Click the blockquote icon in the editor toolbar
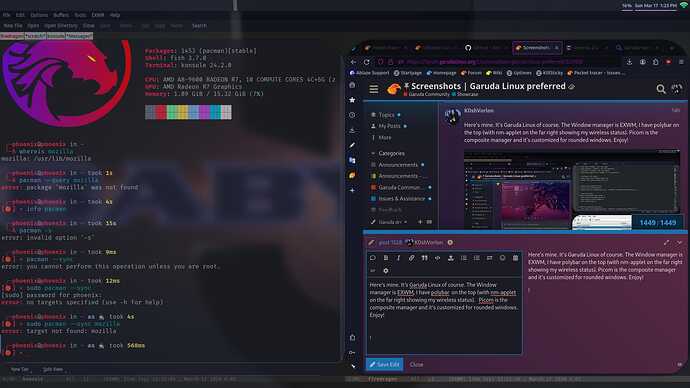Viewport: 690px width, 388px height. pos(425,258)
